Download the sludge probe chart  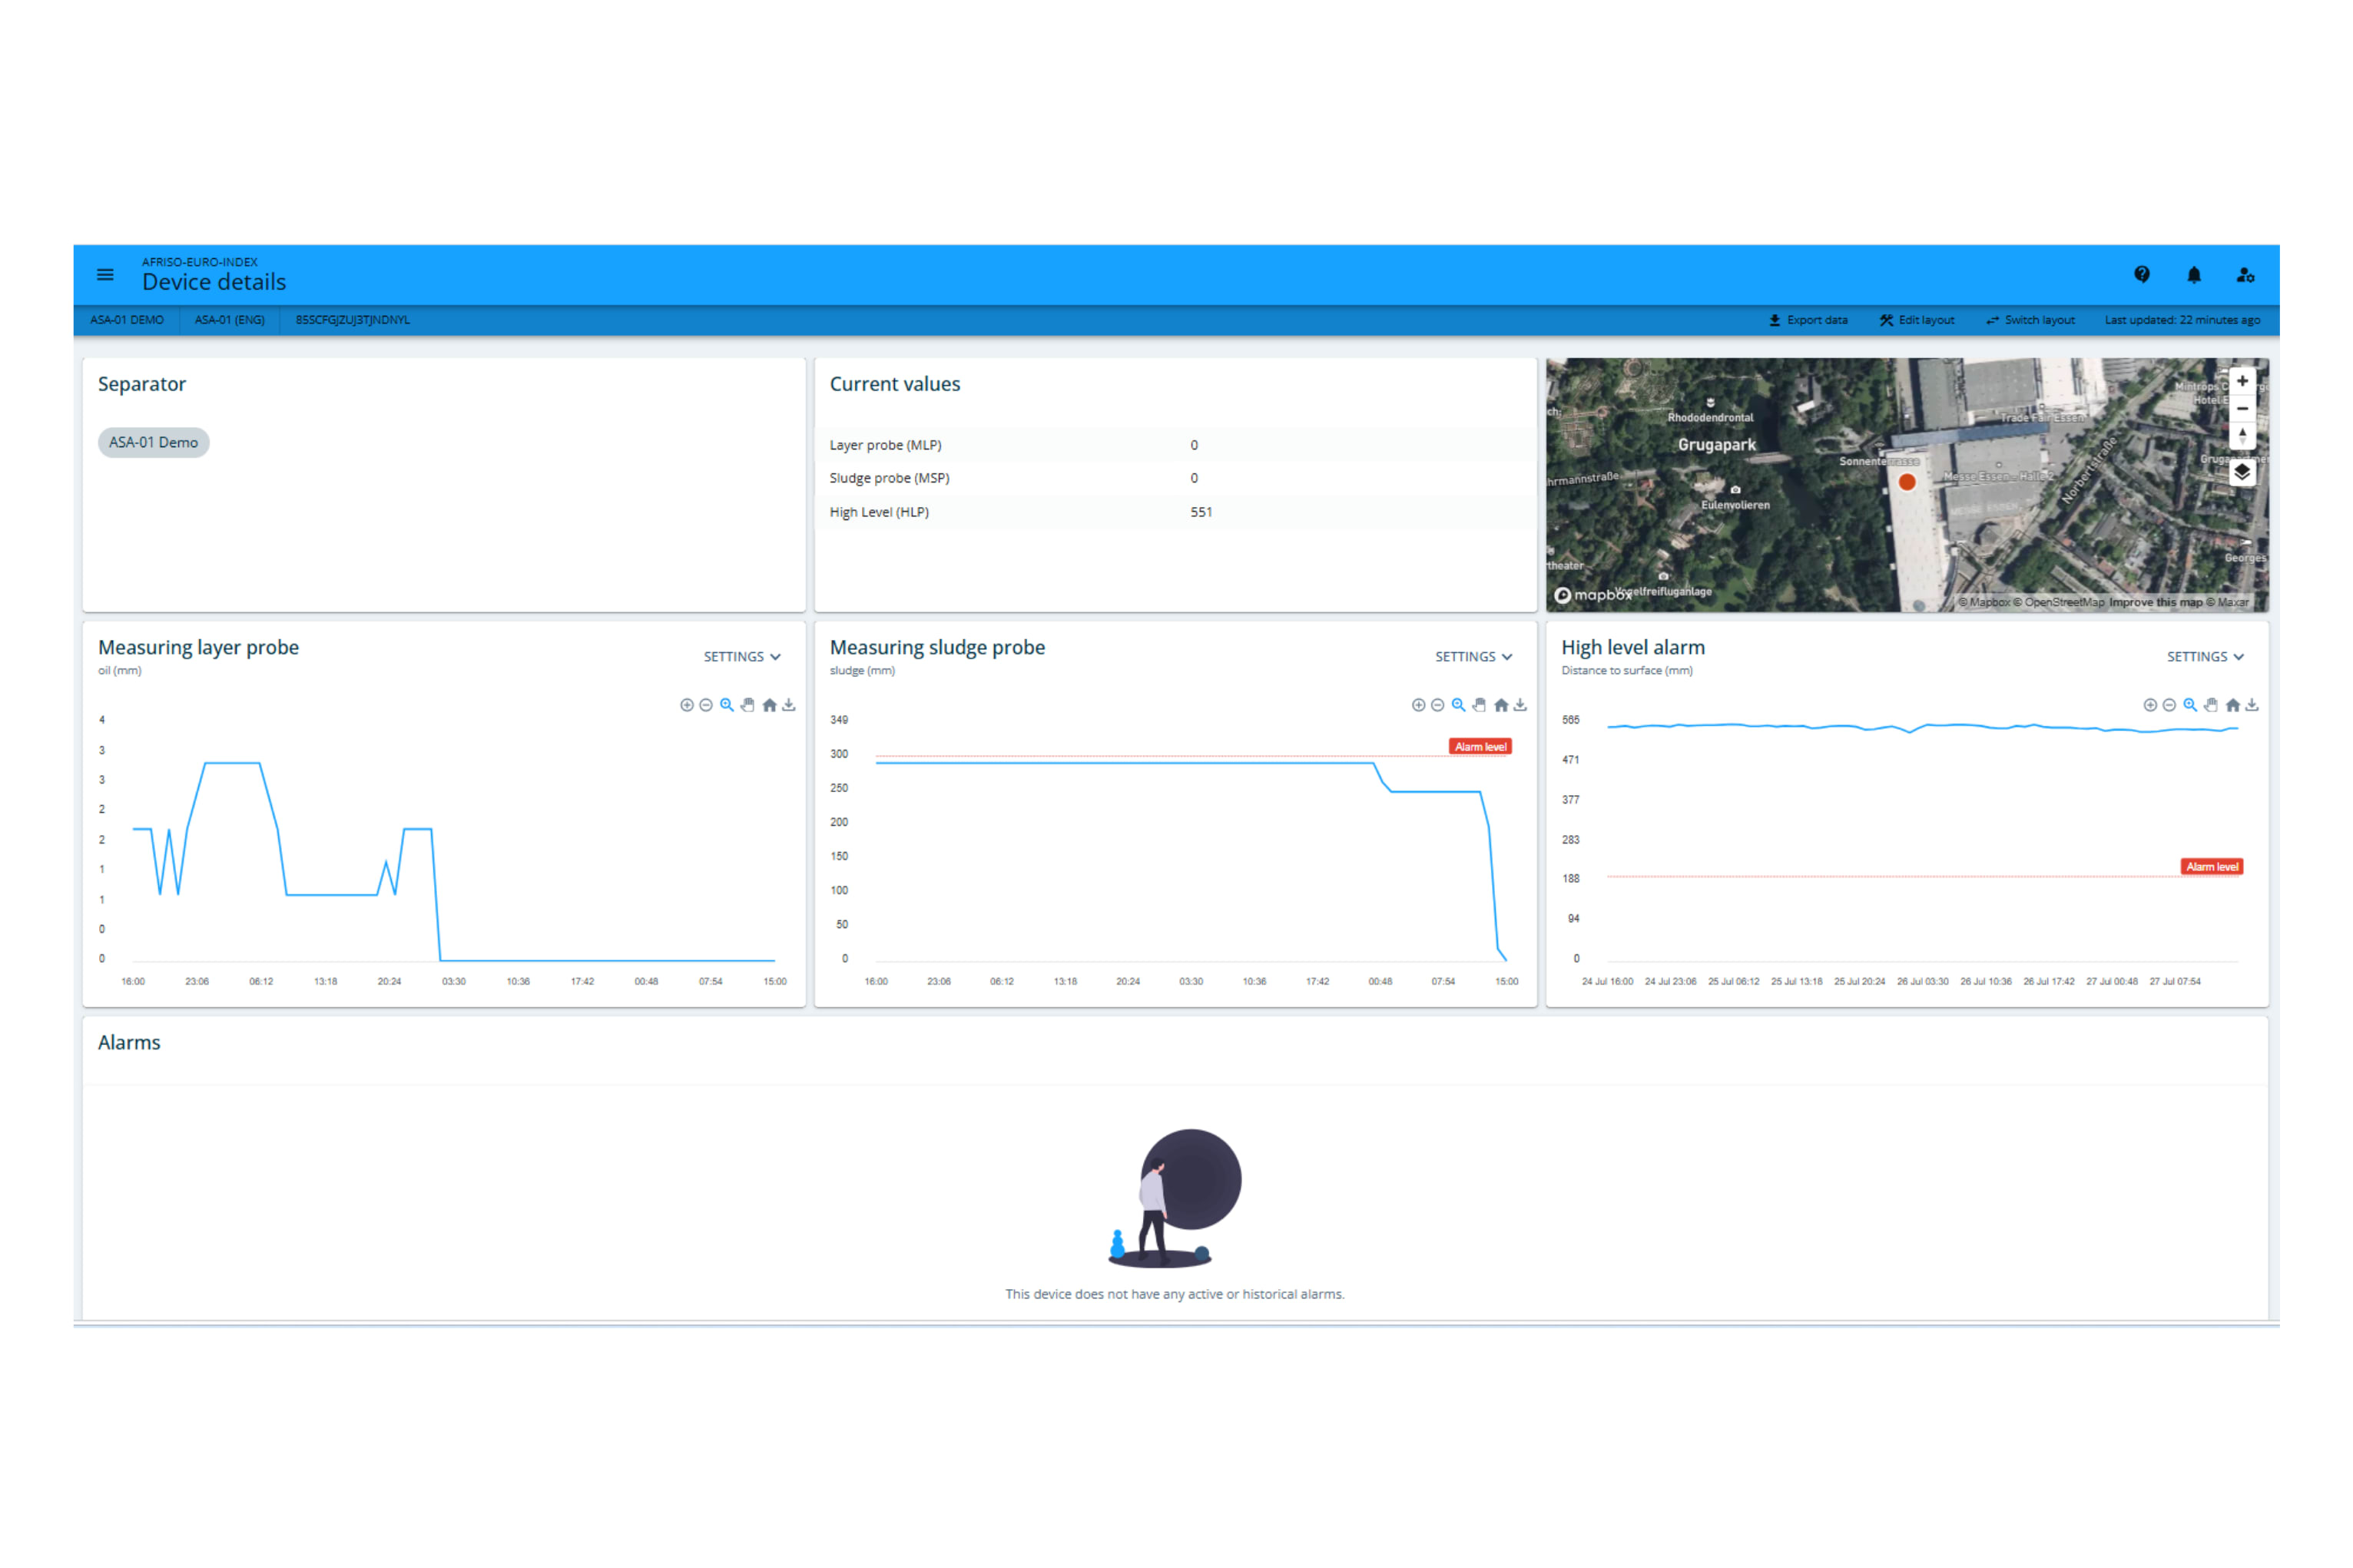click(1520, 705)
